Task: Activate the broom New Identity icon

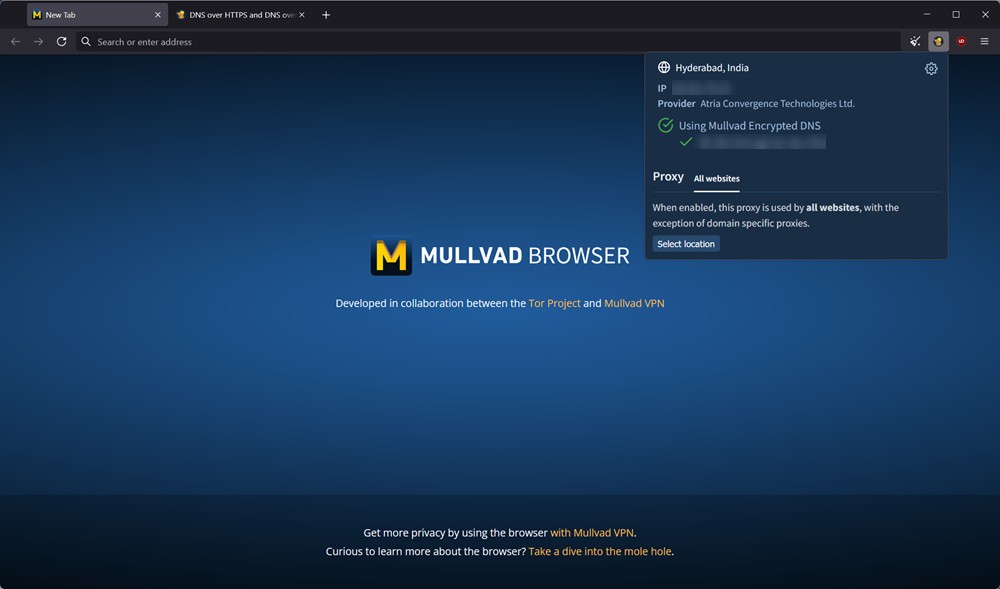Action: pos(914,41)
